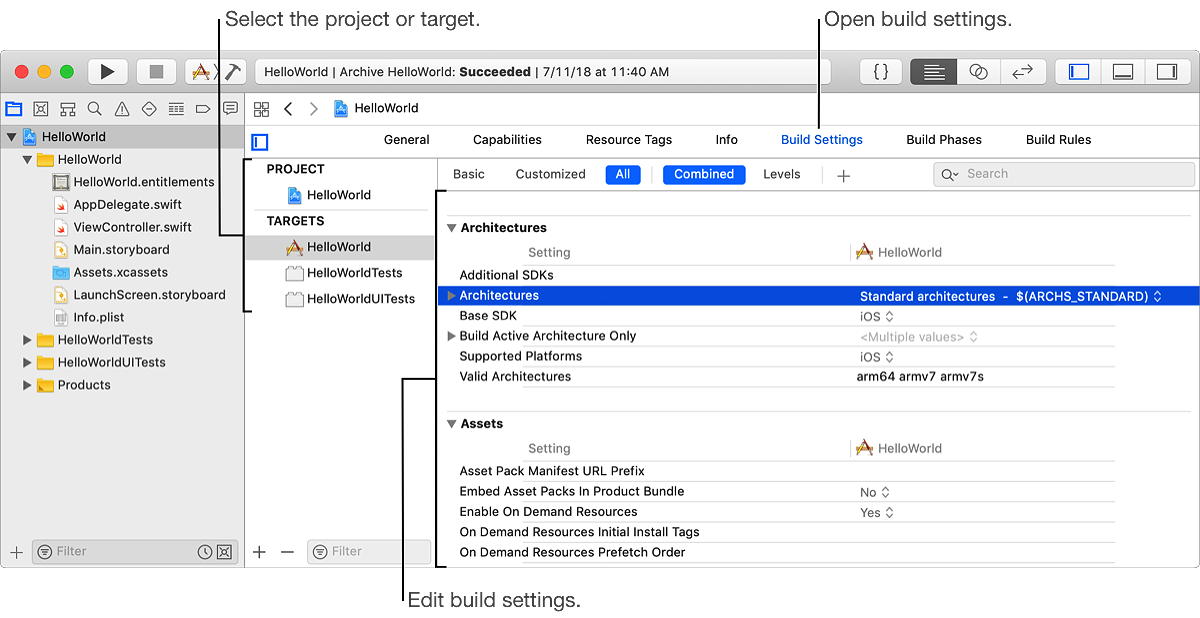Open the Issue navigator warning triangle
1200x618 pixels.
(122, 109)
